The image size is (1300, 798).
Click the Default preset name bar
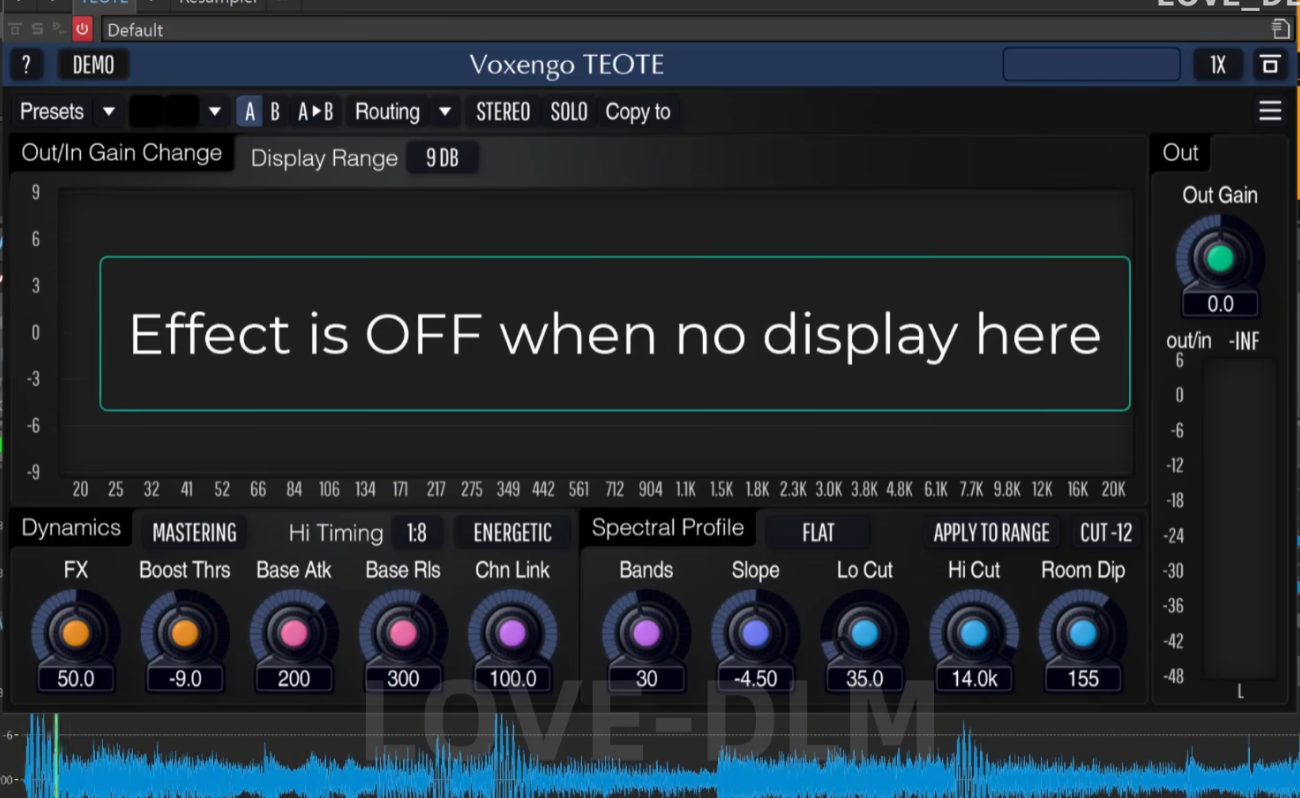(686, 30)
